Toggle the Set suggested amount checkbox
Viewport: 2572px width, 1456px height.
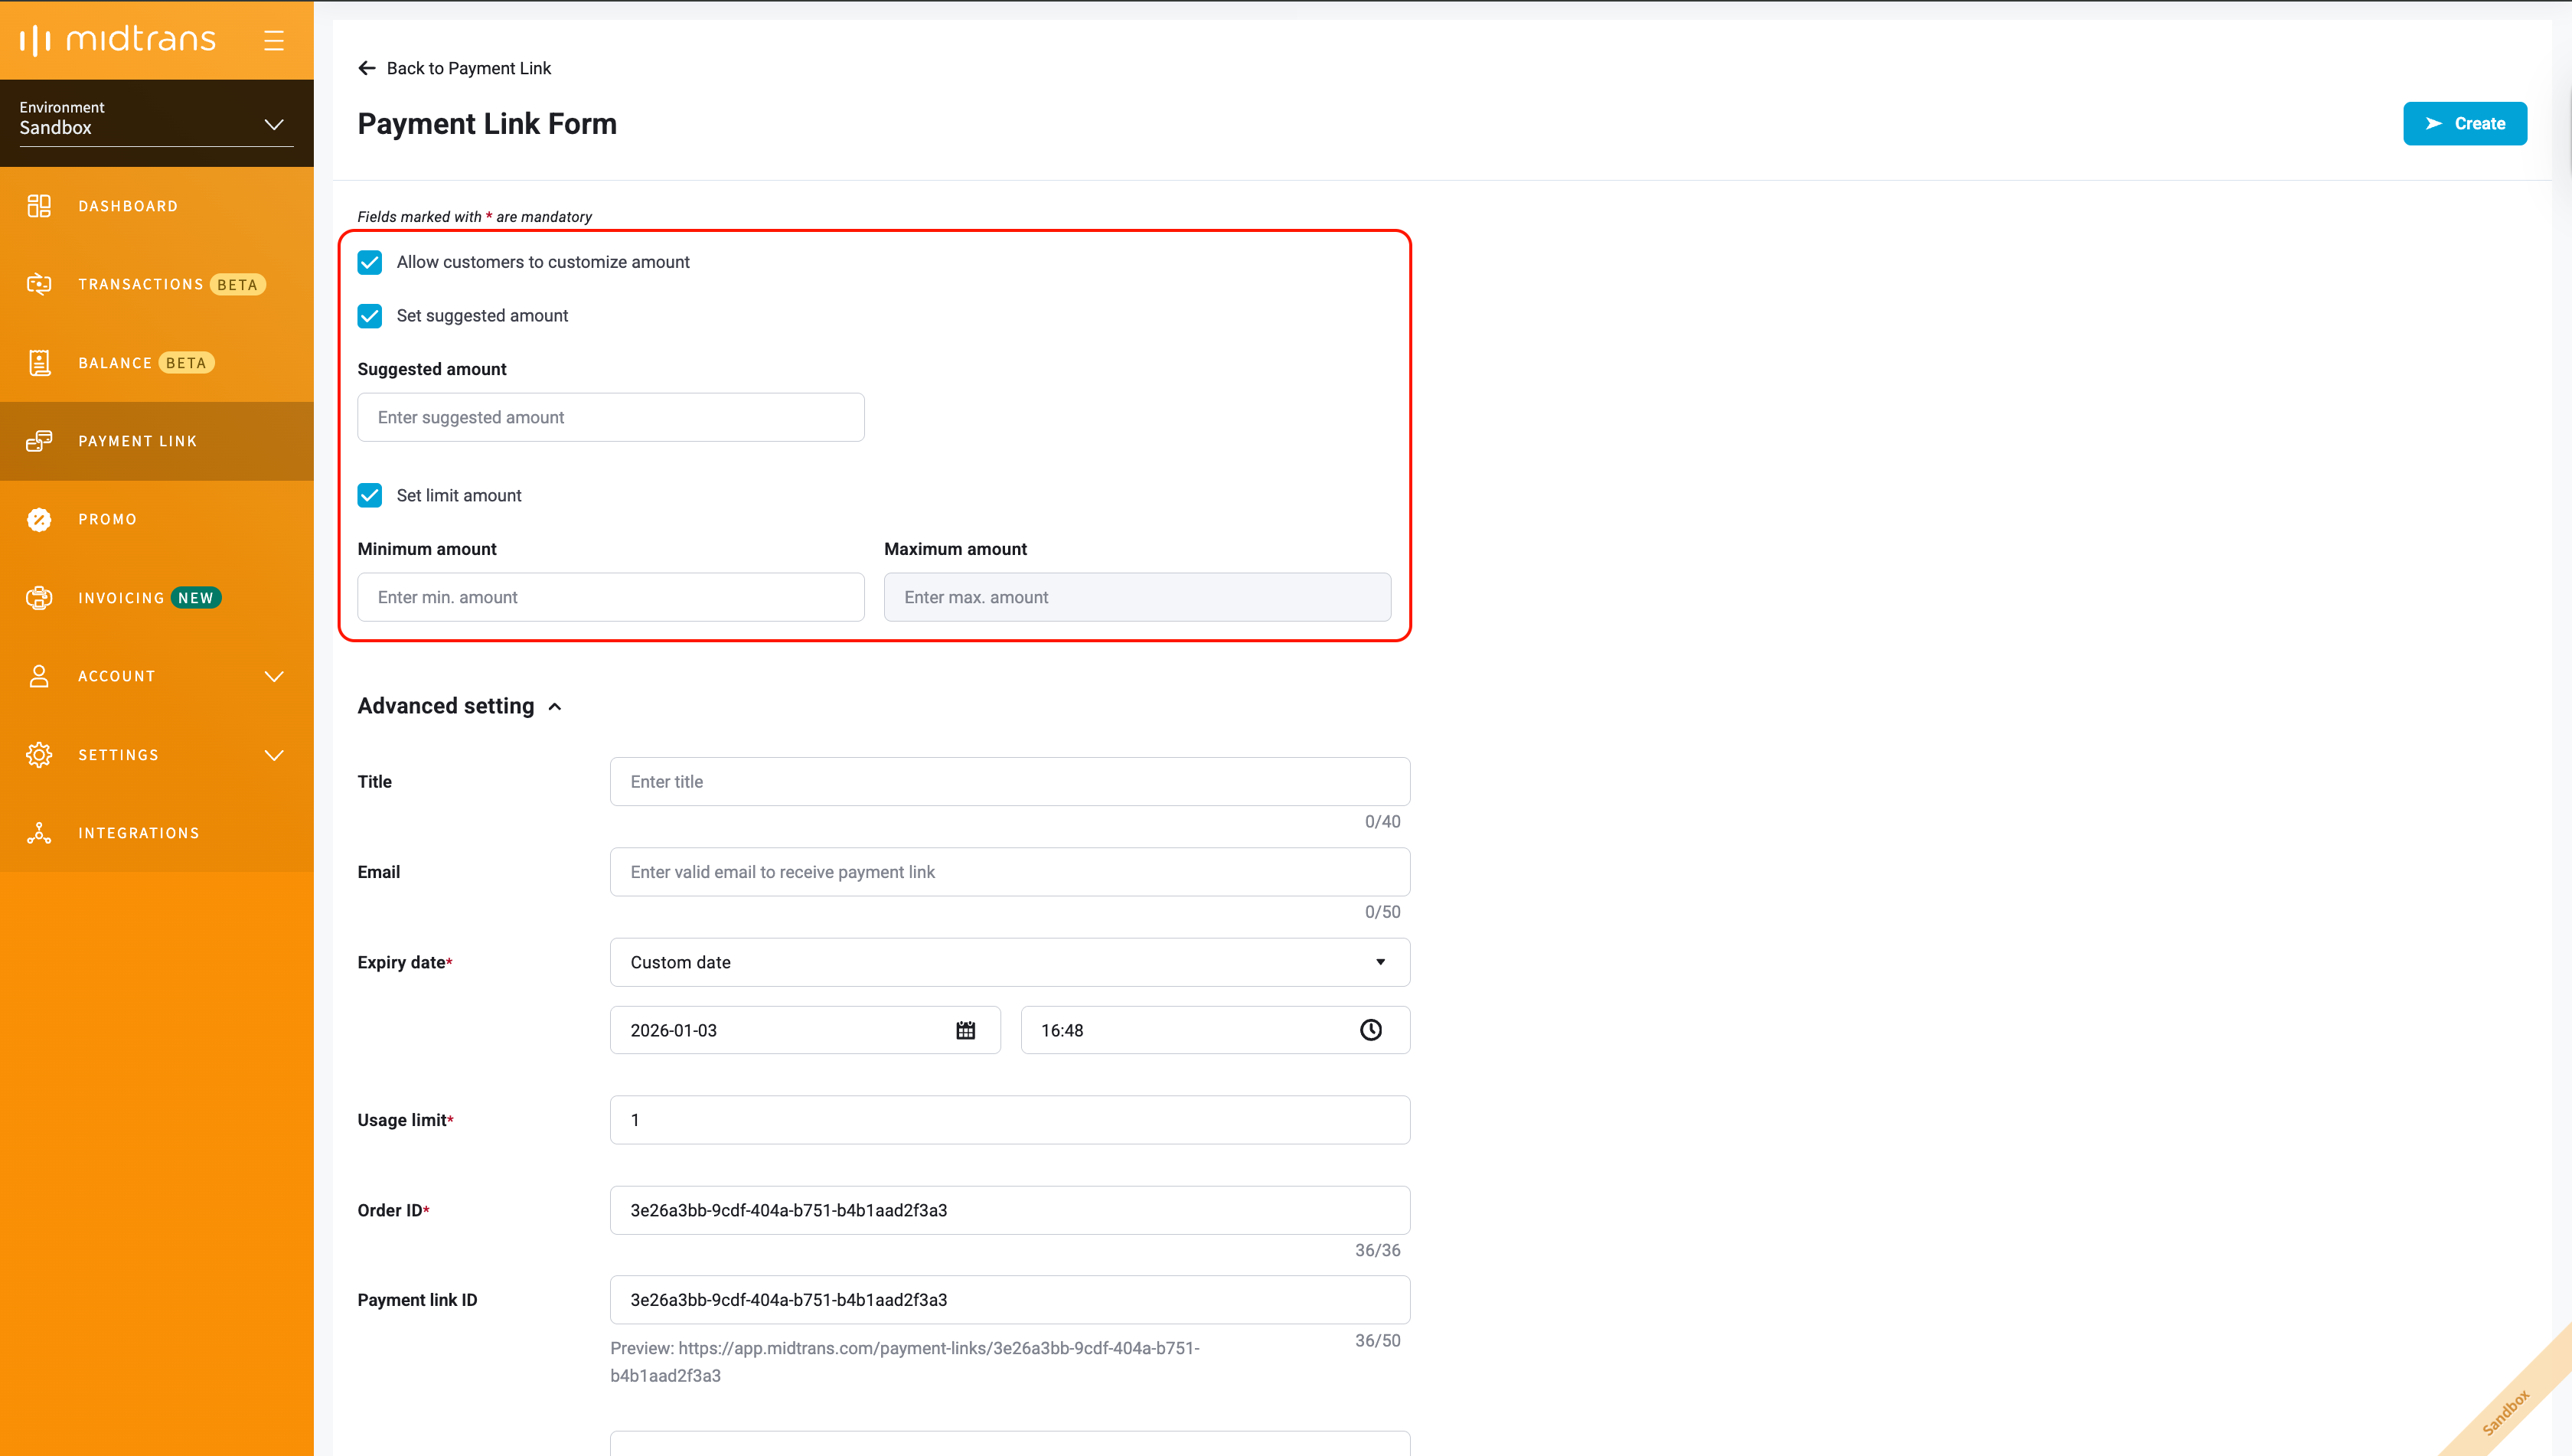370,316
